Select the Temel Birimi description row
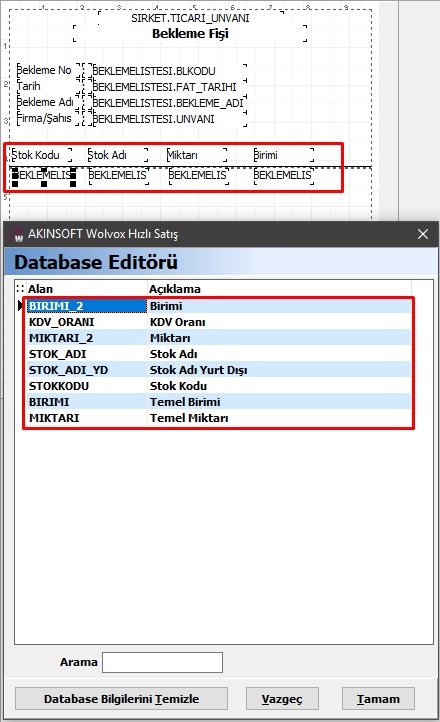The height and width of the screenshot is (722, 440). (x=219, y=402)
